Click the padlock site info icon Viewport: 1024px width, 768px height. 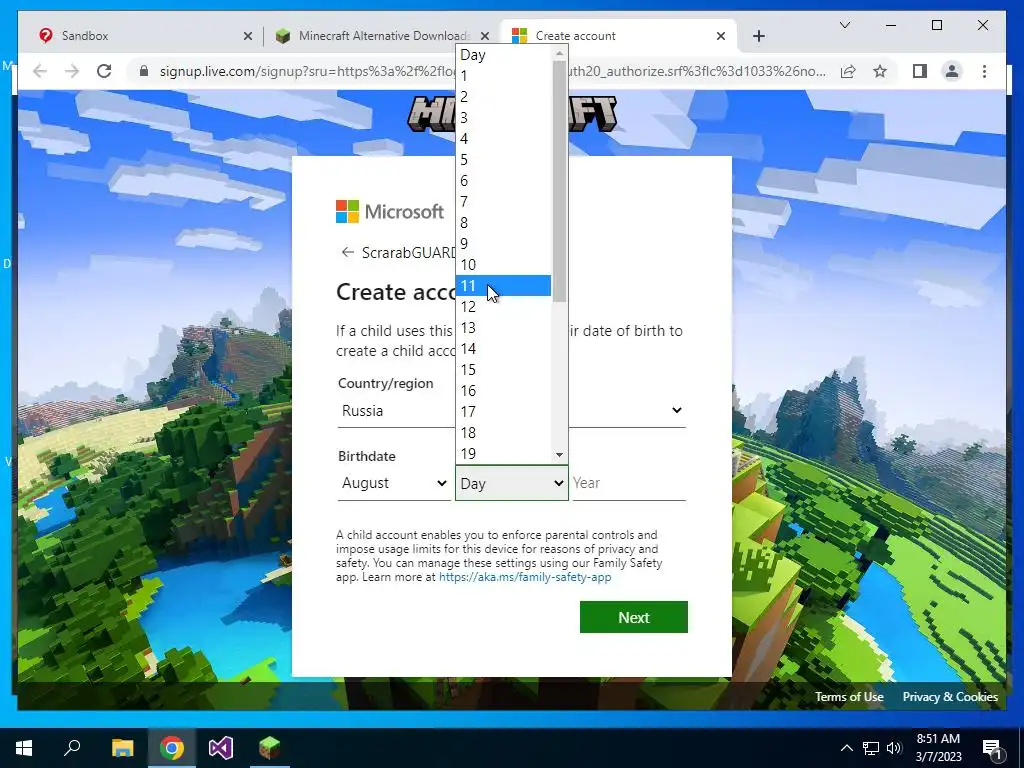pos(144,71)
